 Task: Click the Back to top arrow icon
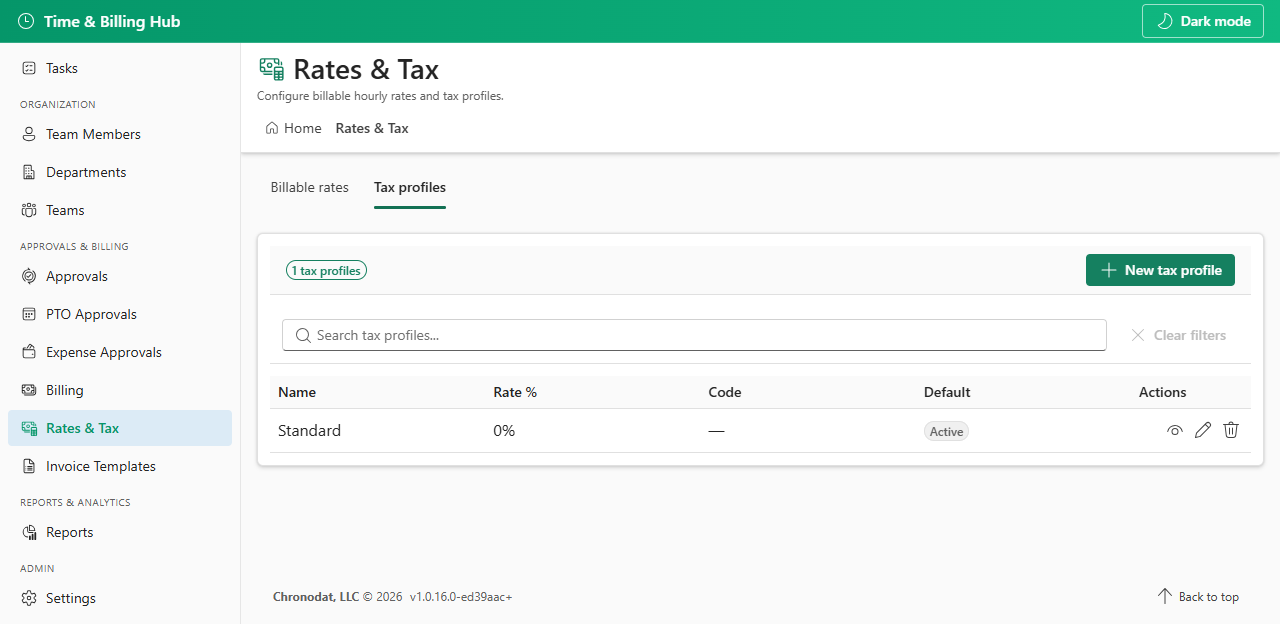[x=1164, y=596]
